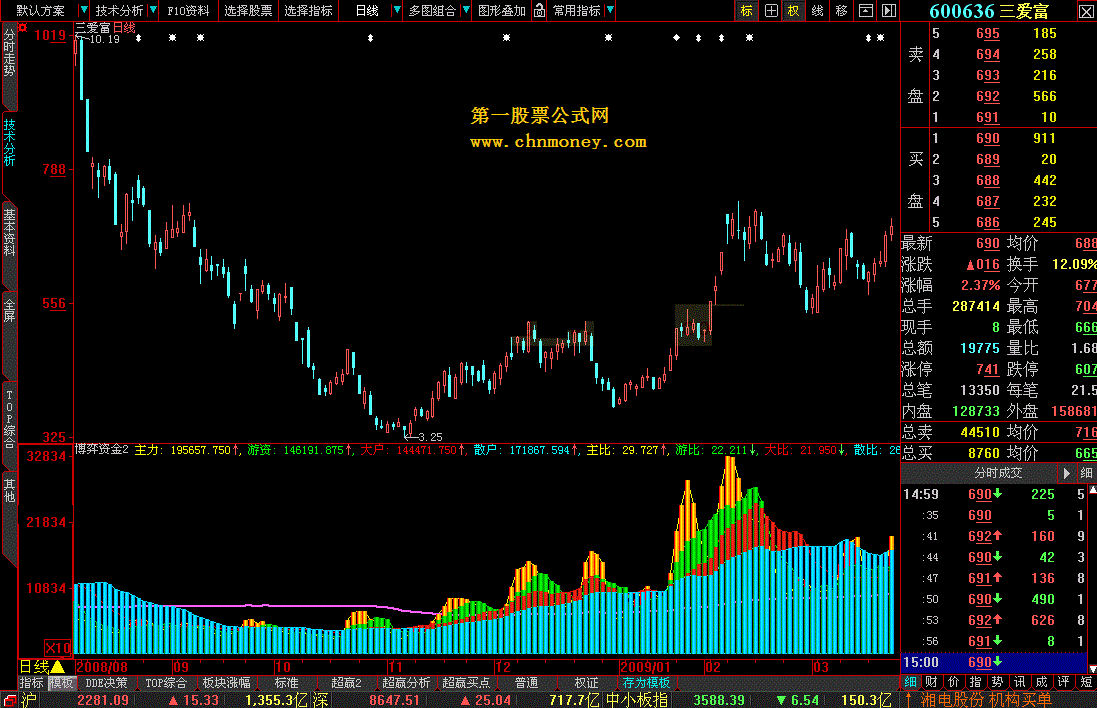Click the window layout icon in toolbar

click(866, 10)
